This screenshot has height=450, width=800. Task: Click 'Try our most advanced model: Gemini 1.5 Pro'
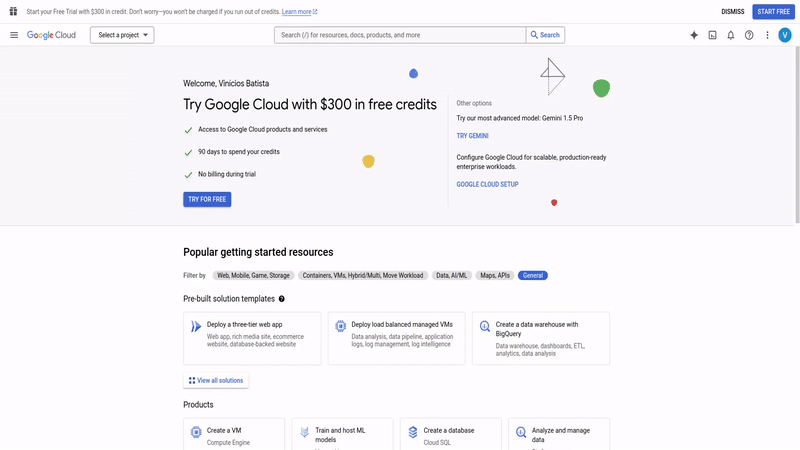click(519, 118)
